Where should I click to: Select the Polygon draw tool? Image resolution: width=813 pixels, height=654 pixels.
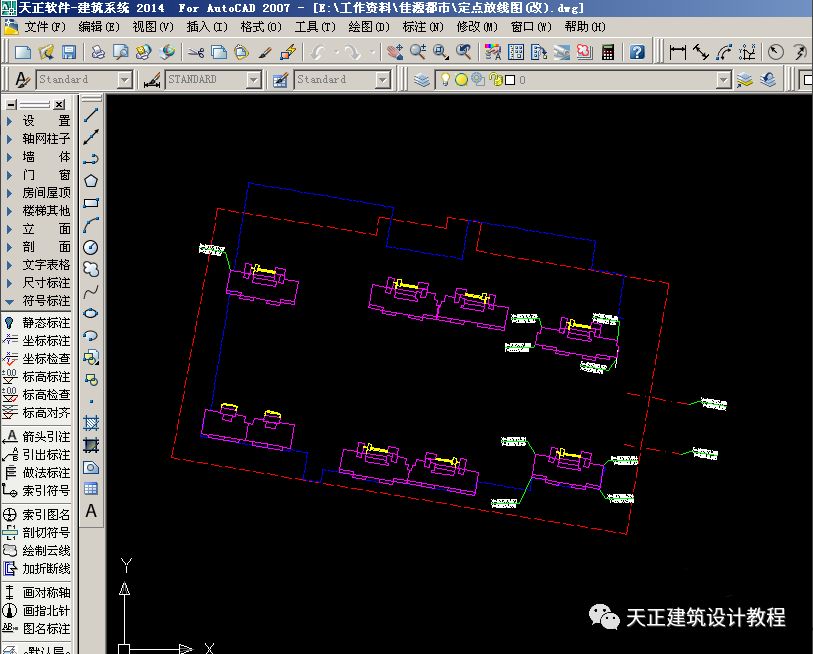pyautogui.click(x=91, y=181)
